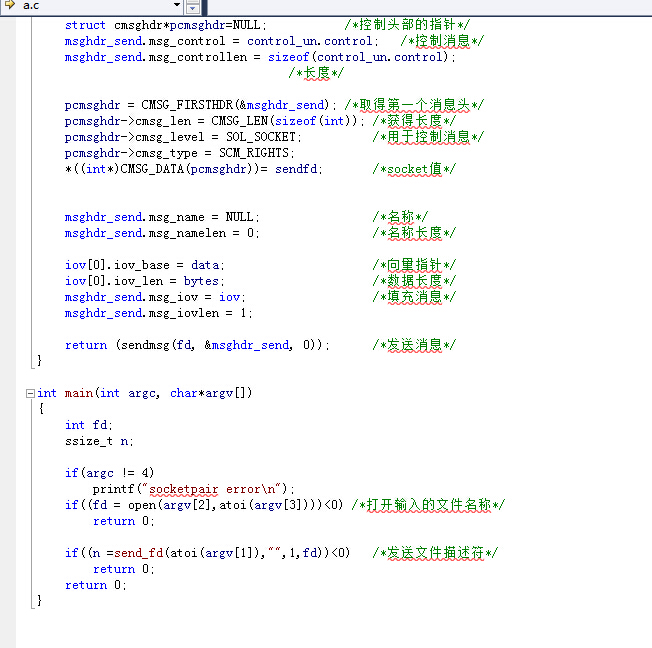Click 'CMSG_FIRSTHDR' in the code
The image size is (652, 648).
(188, 105)
